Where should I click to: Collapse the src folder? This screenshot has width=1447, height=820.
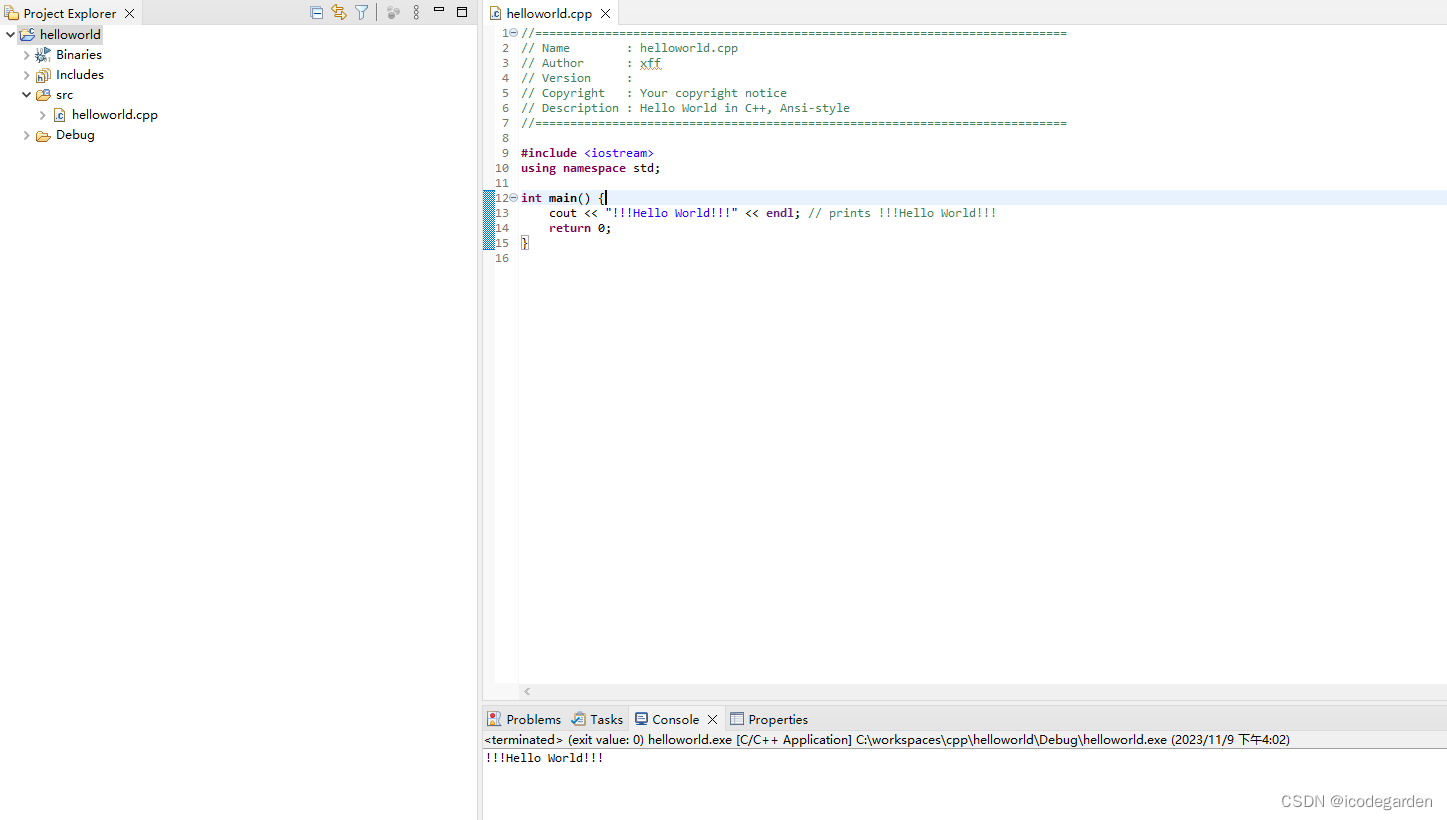click(27, 95)
